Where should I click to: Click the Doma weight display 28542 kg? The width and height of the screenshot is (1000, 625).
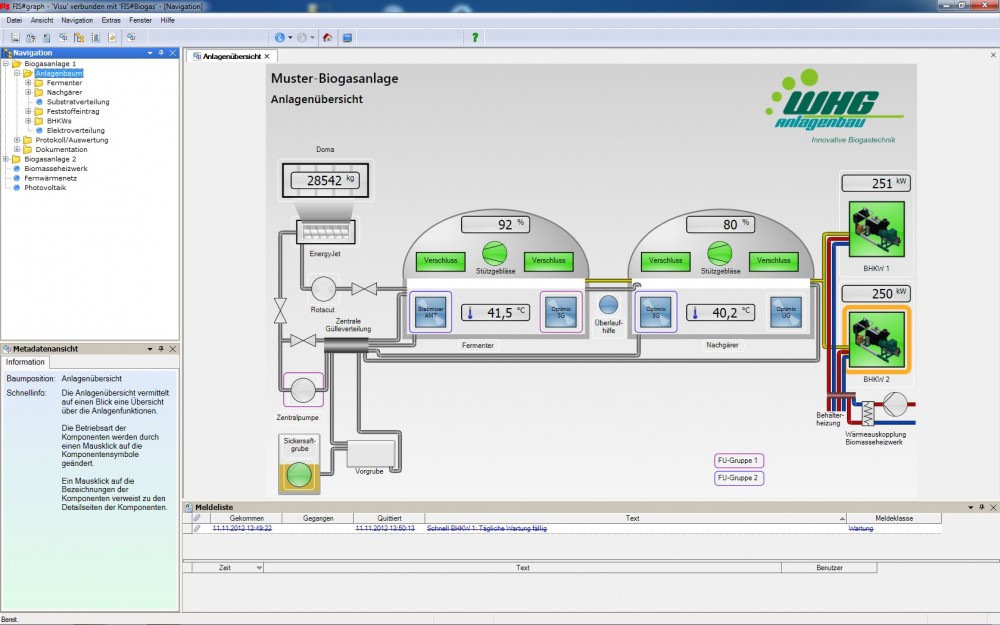[324, 180]
